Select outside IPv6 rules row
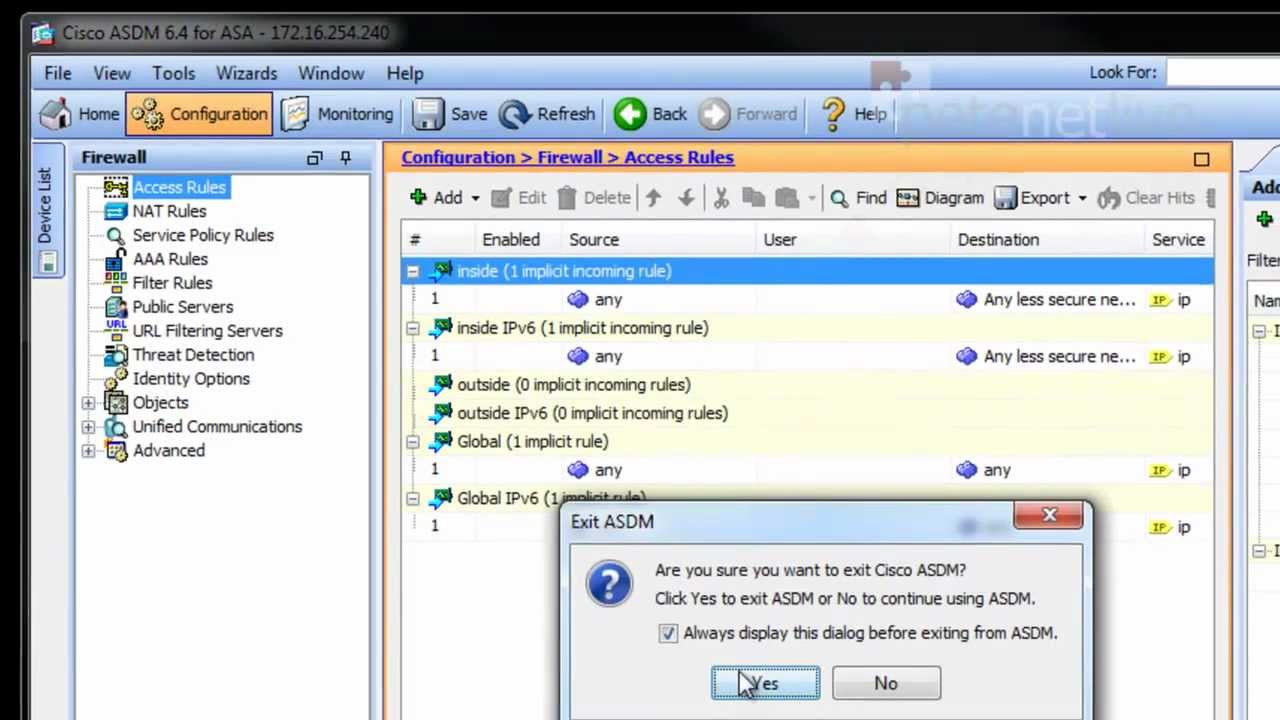Viewport: 1280px width, 720px height. point(808,413)
